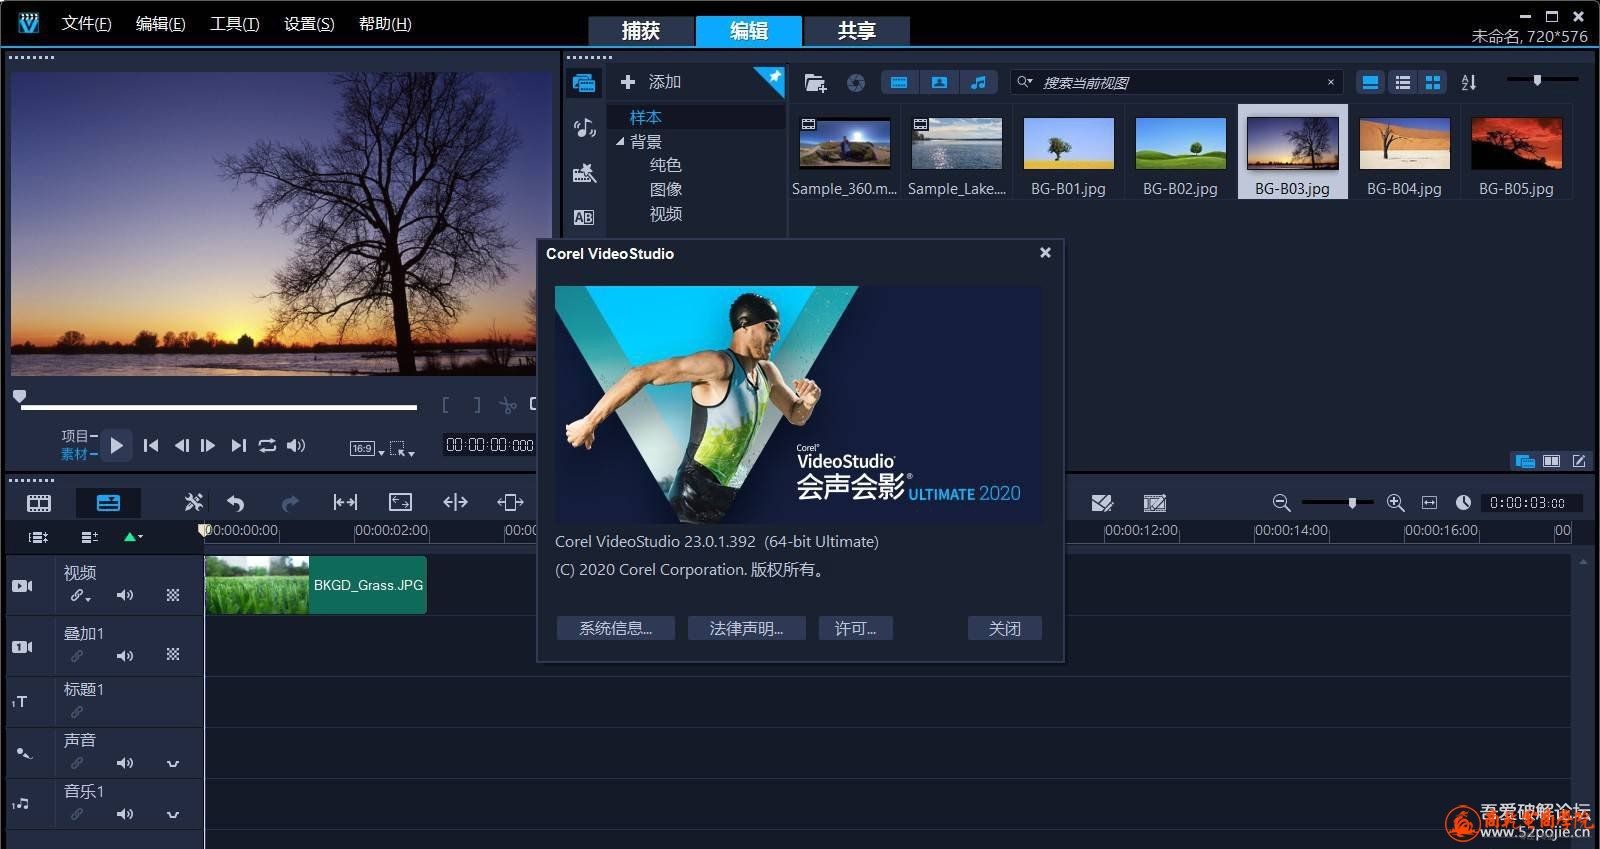
Task: Adjust the thumbnail size slider
Action: pyautogui.click(x=1537, y=80)
